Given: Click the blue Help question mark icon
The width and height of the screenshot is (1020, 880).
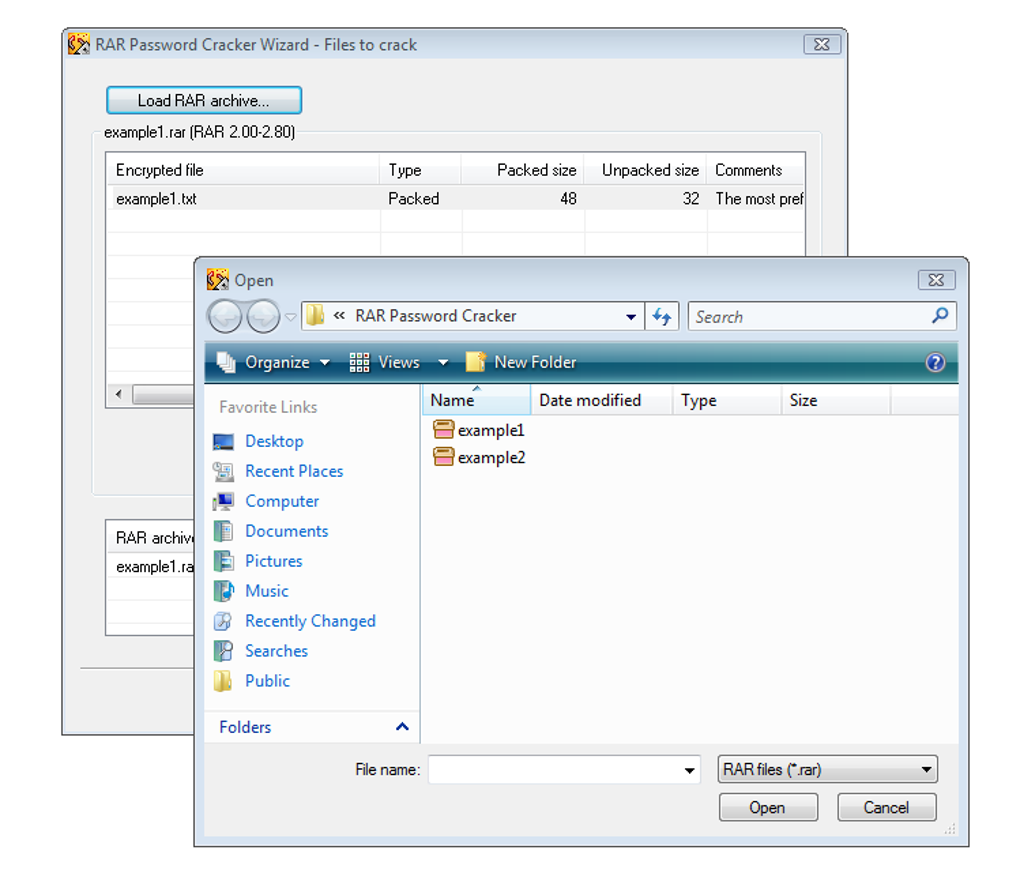Looking at the screenshot, I should click(935, 362).
